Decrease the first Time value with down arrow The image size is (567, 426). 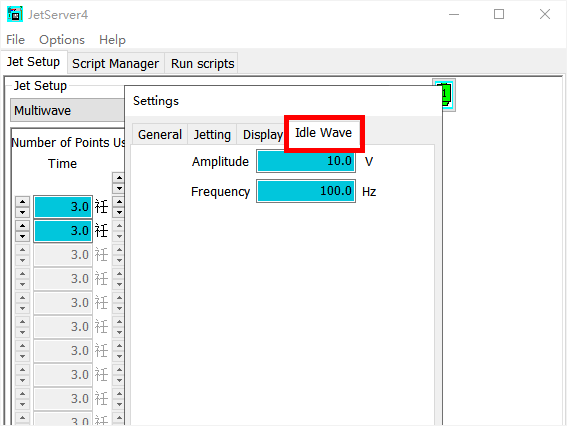click(22, 212)
